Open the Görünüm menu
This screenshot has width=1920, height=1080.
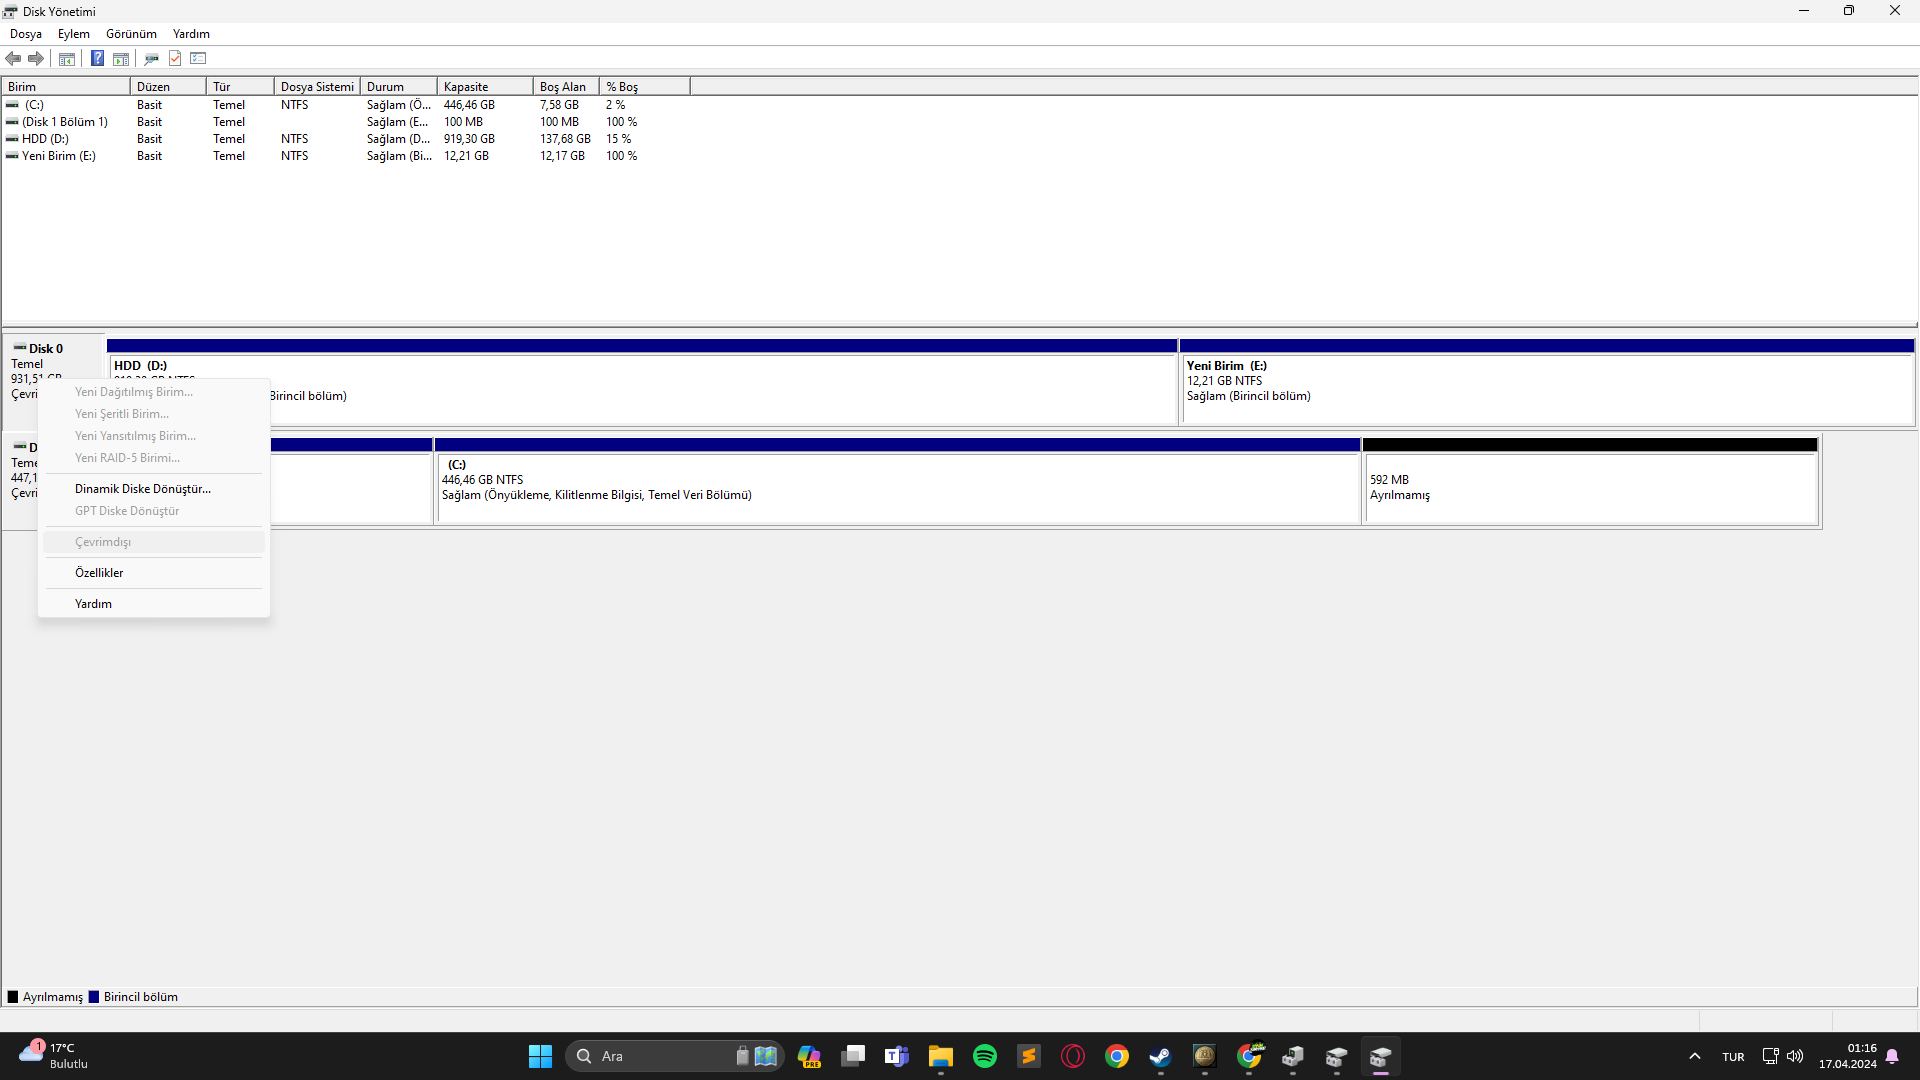131,34
